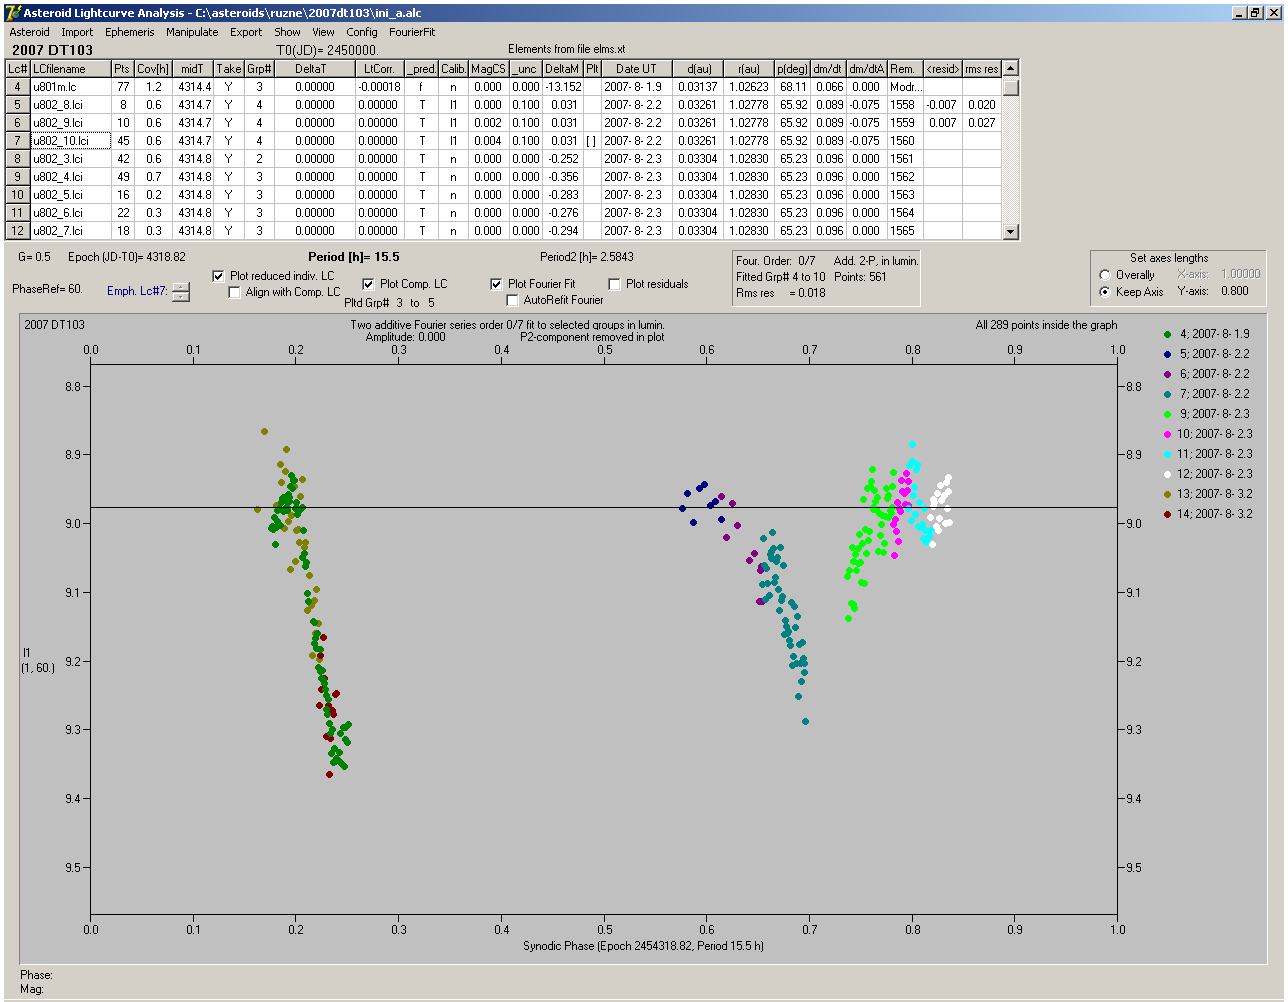Click the Cov[h] column header
This screenshot has height=1002, width=1288.
pyautogui.click(x=153, y=69)
